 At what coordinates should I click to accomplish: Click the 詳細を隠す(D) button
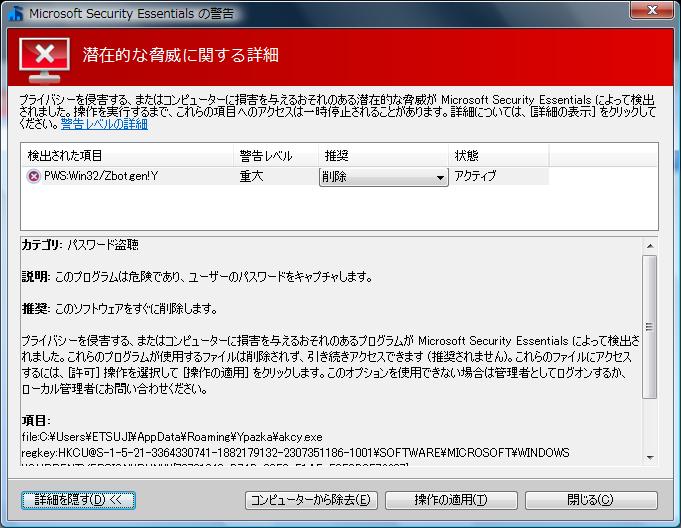point(79,500)
